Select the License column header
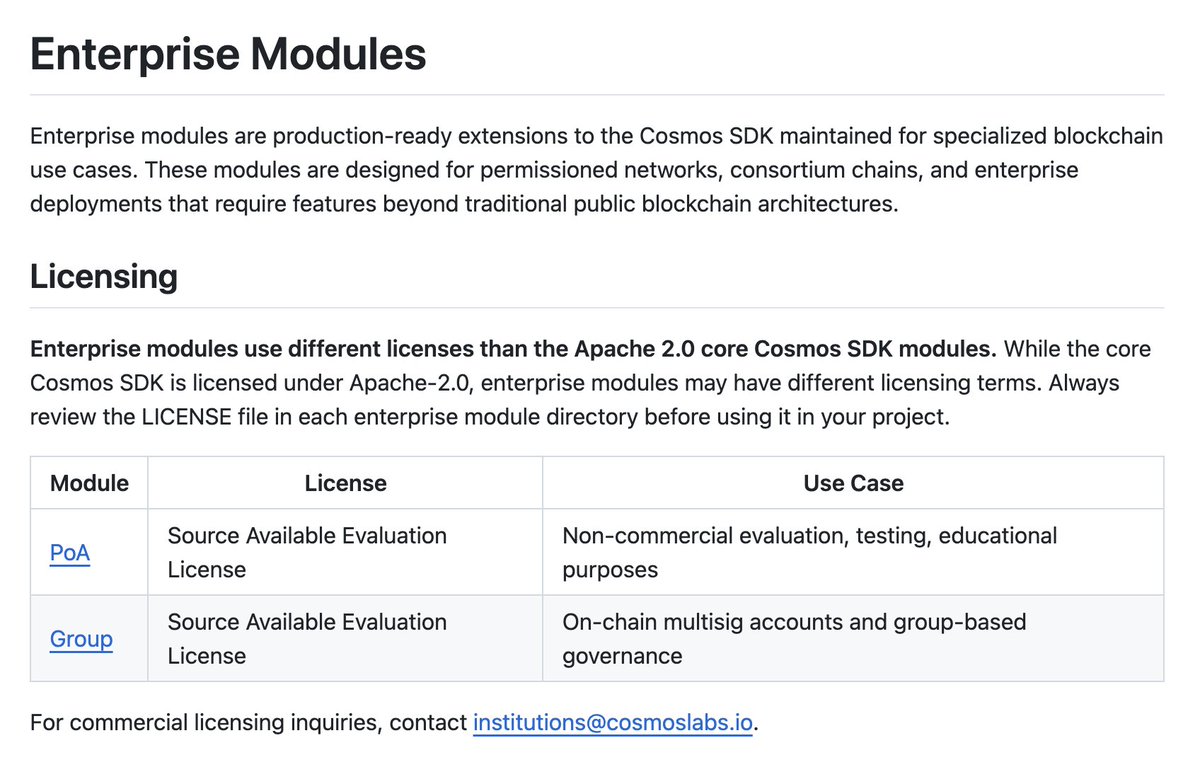This screenshot has height=767, width=1200. point(345,484)
